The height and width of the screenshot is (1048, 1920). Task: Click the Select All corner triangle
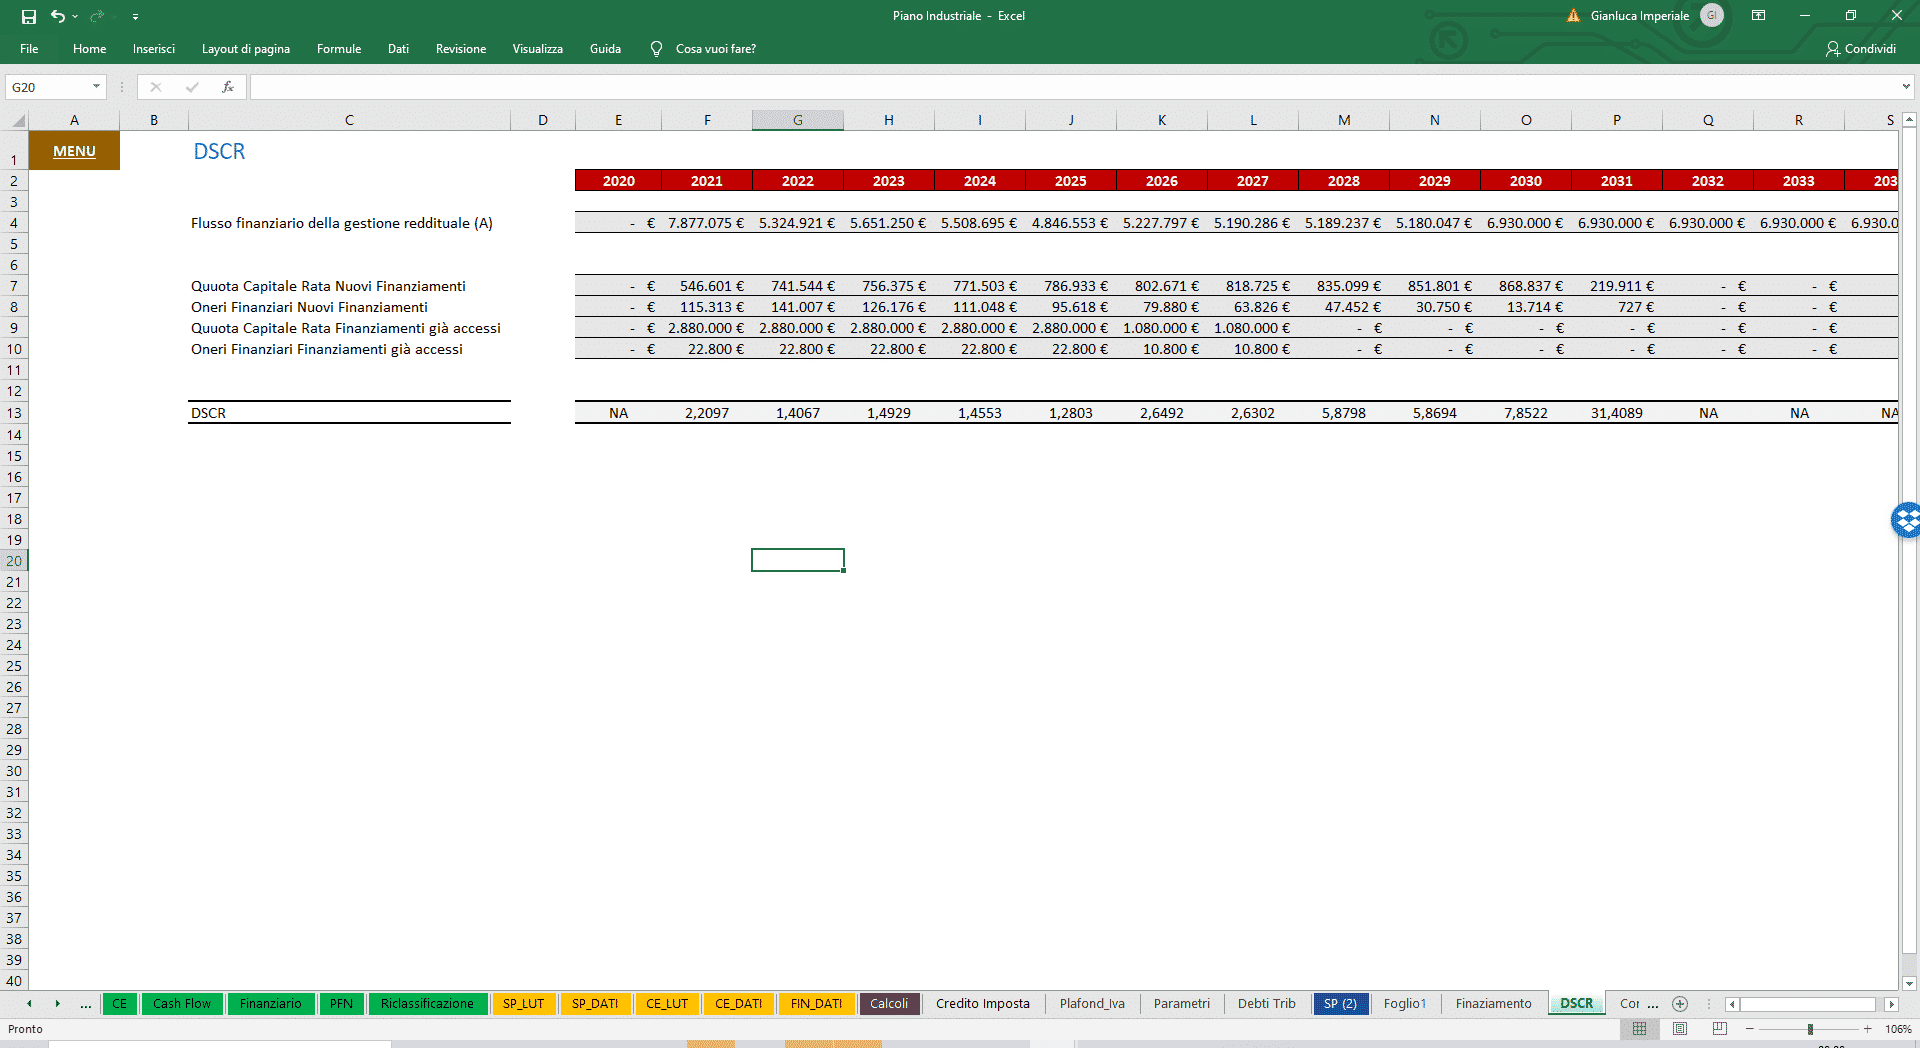[x=18, y=121]
